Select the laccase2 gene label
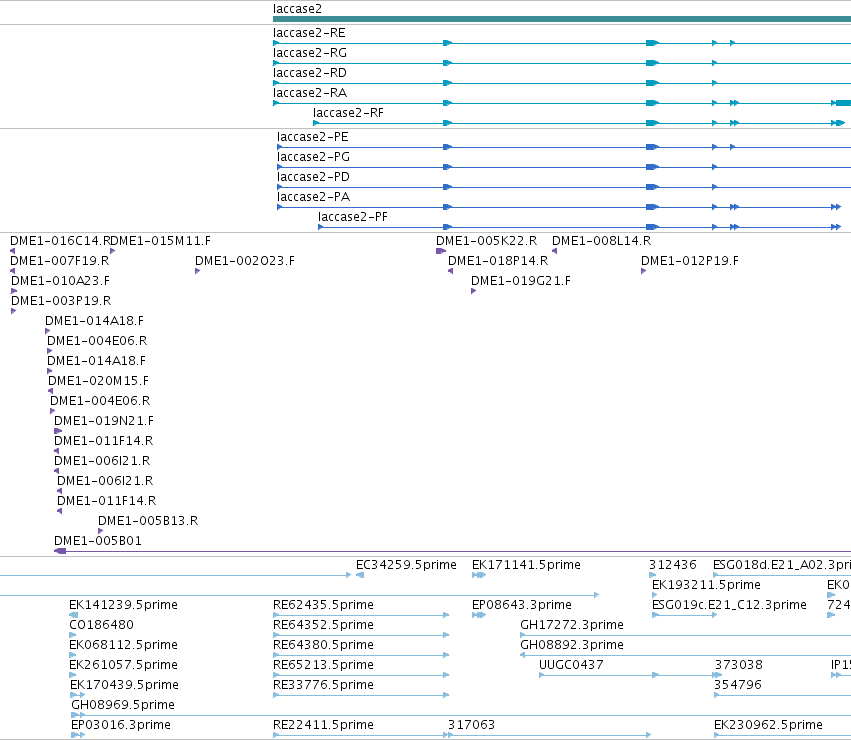 (297, 9)
